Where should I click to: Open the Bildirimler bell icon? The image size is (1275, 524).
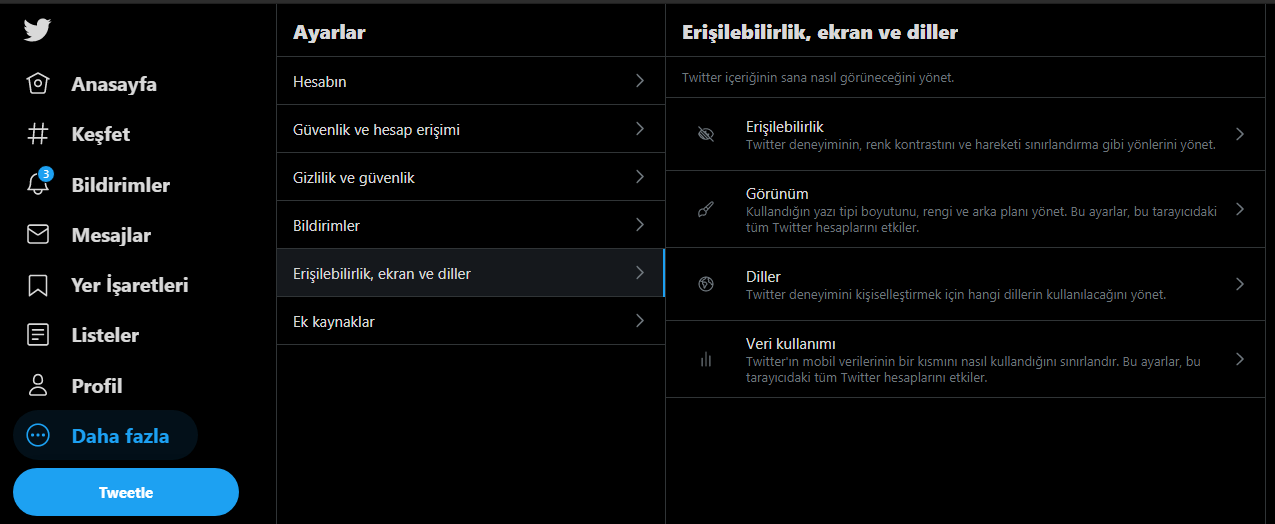(38, 185)
